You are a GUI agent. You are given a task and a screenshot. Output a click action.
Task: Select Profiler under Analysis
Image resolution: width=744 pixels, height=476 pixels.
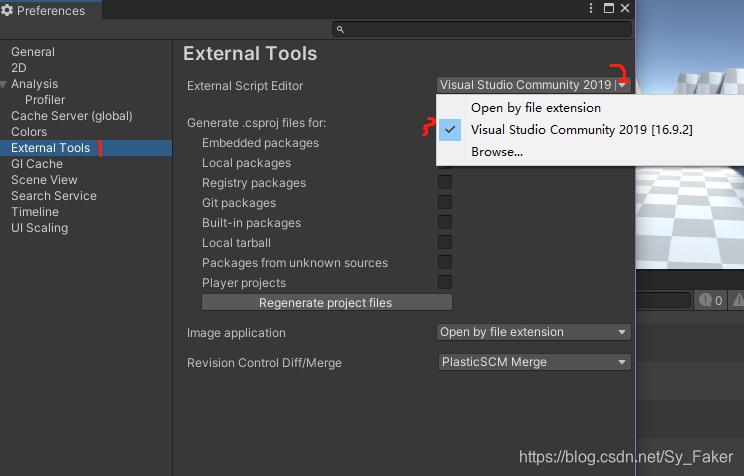pyautogui.click(x=45, y=100)
